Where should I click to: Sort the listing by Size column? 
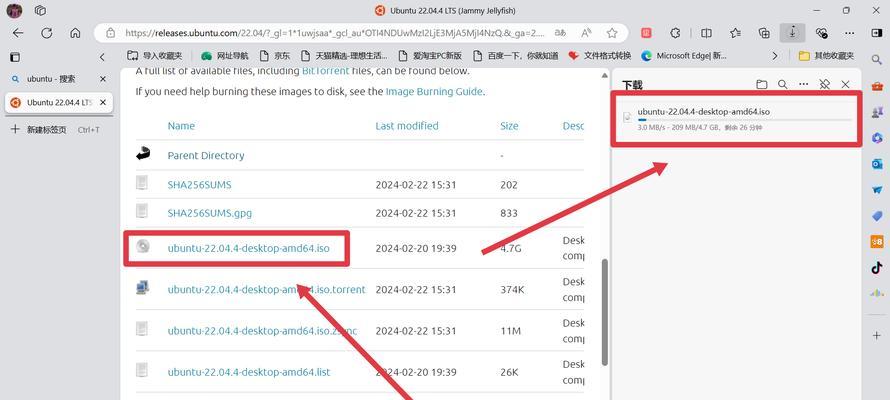pos(509,126)
